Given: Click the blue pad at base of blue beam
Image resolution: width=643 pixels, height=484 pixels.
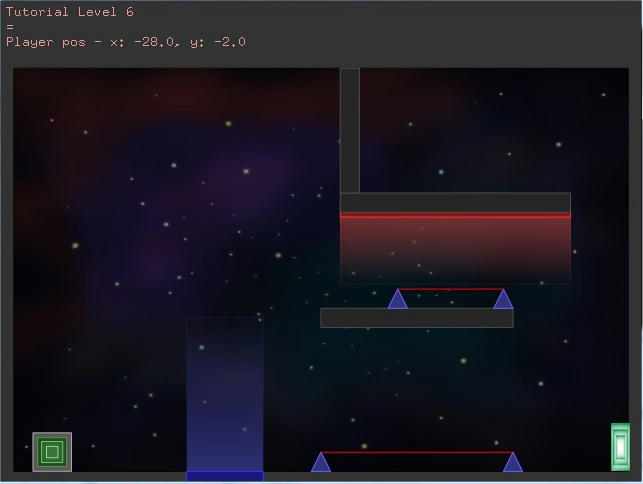Looking at the screenshot, I should (225, 476).
